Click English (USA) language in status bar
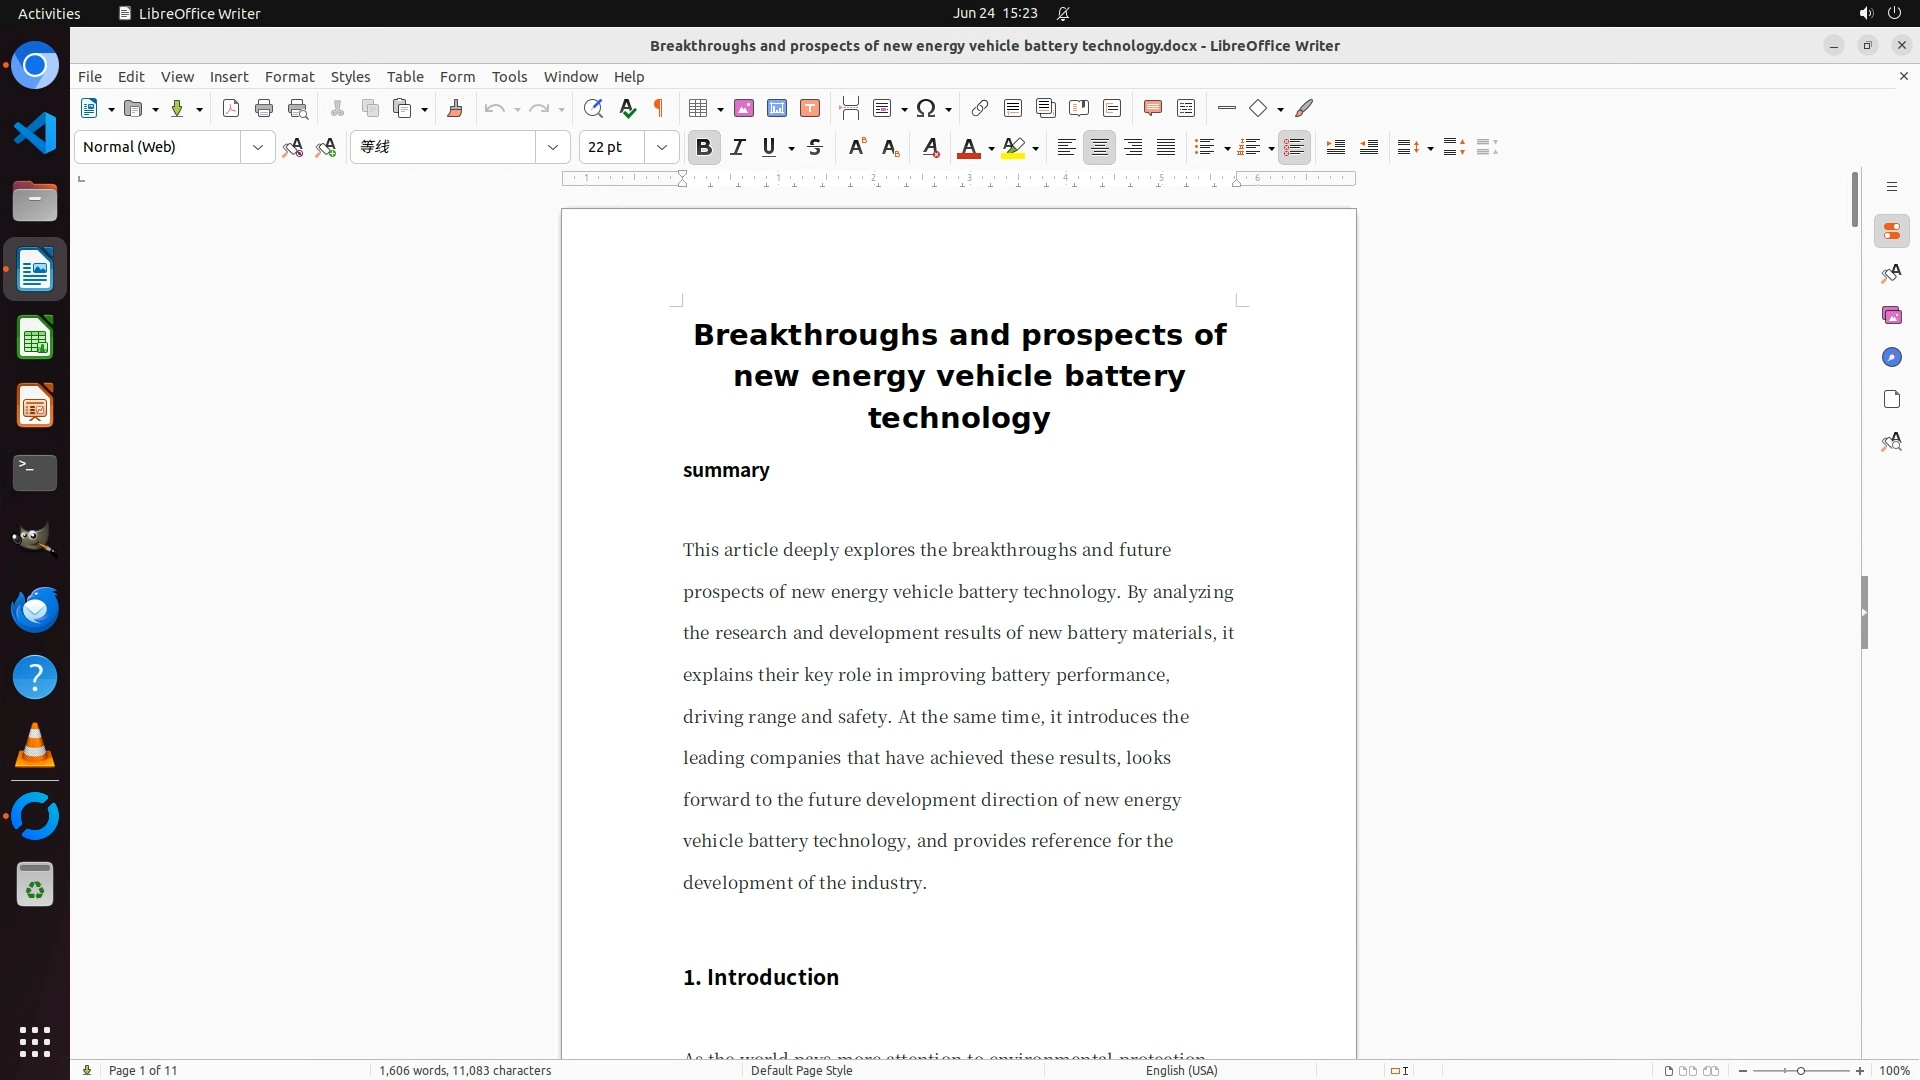Screen dimensions: 1920x1080 click(1181, 1070)
